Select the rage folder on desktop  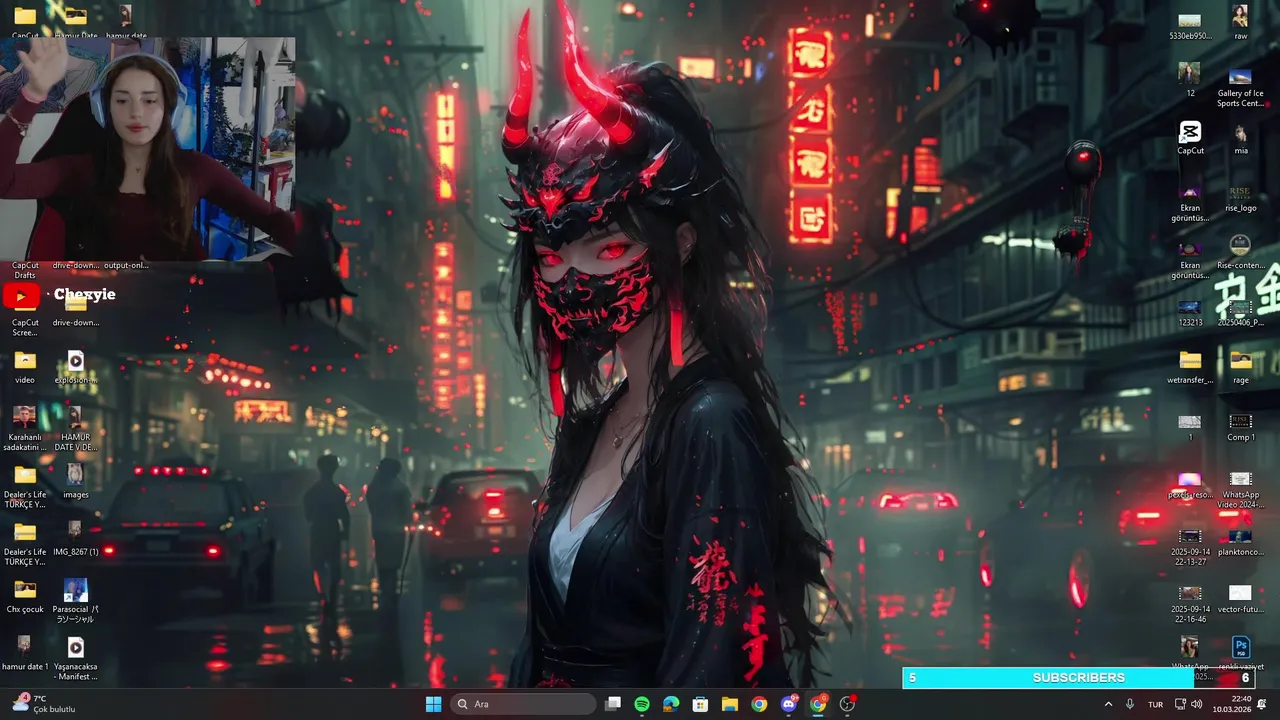[x=1240, y=367]
